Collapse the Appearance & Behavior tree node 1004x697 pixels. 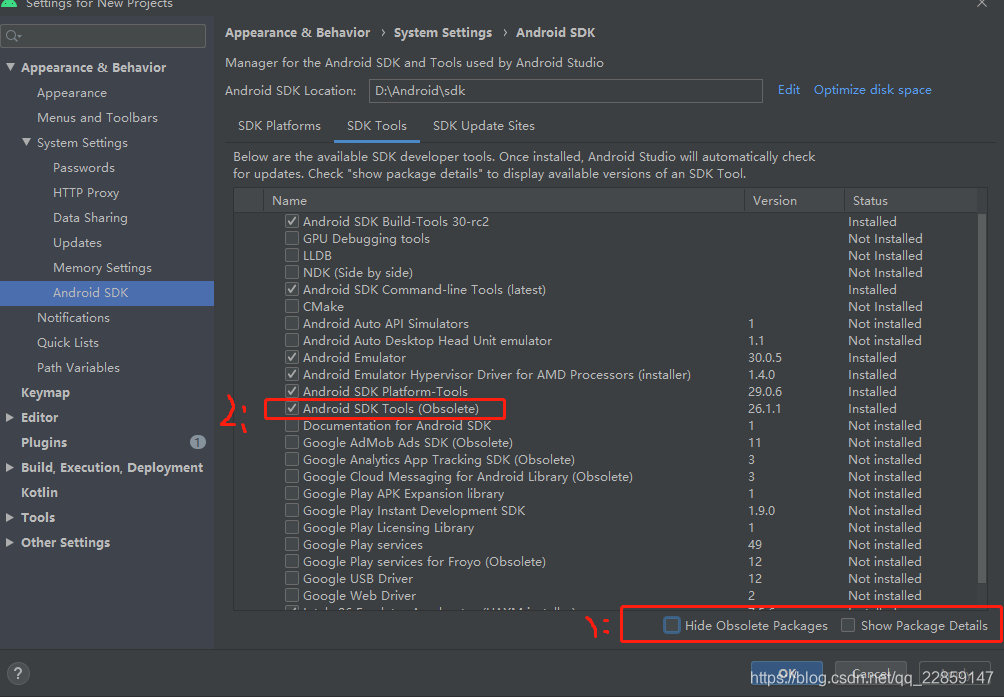click(10, 67)
